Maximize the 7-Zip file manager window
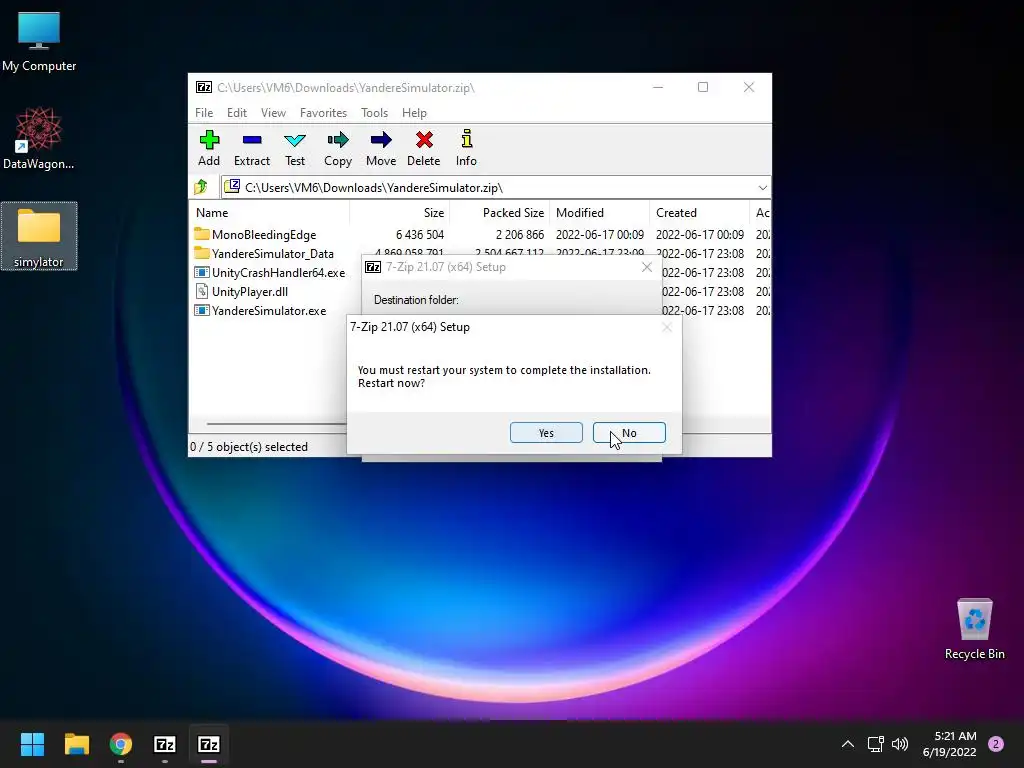The image size is (1024, 768). point(703,87)
